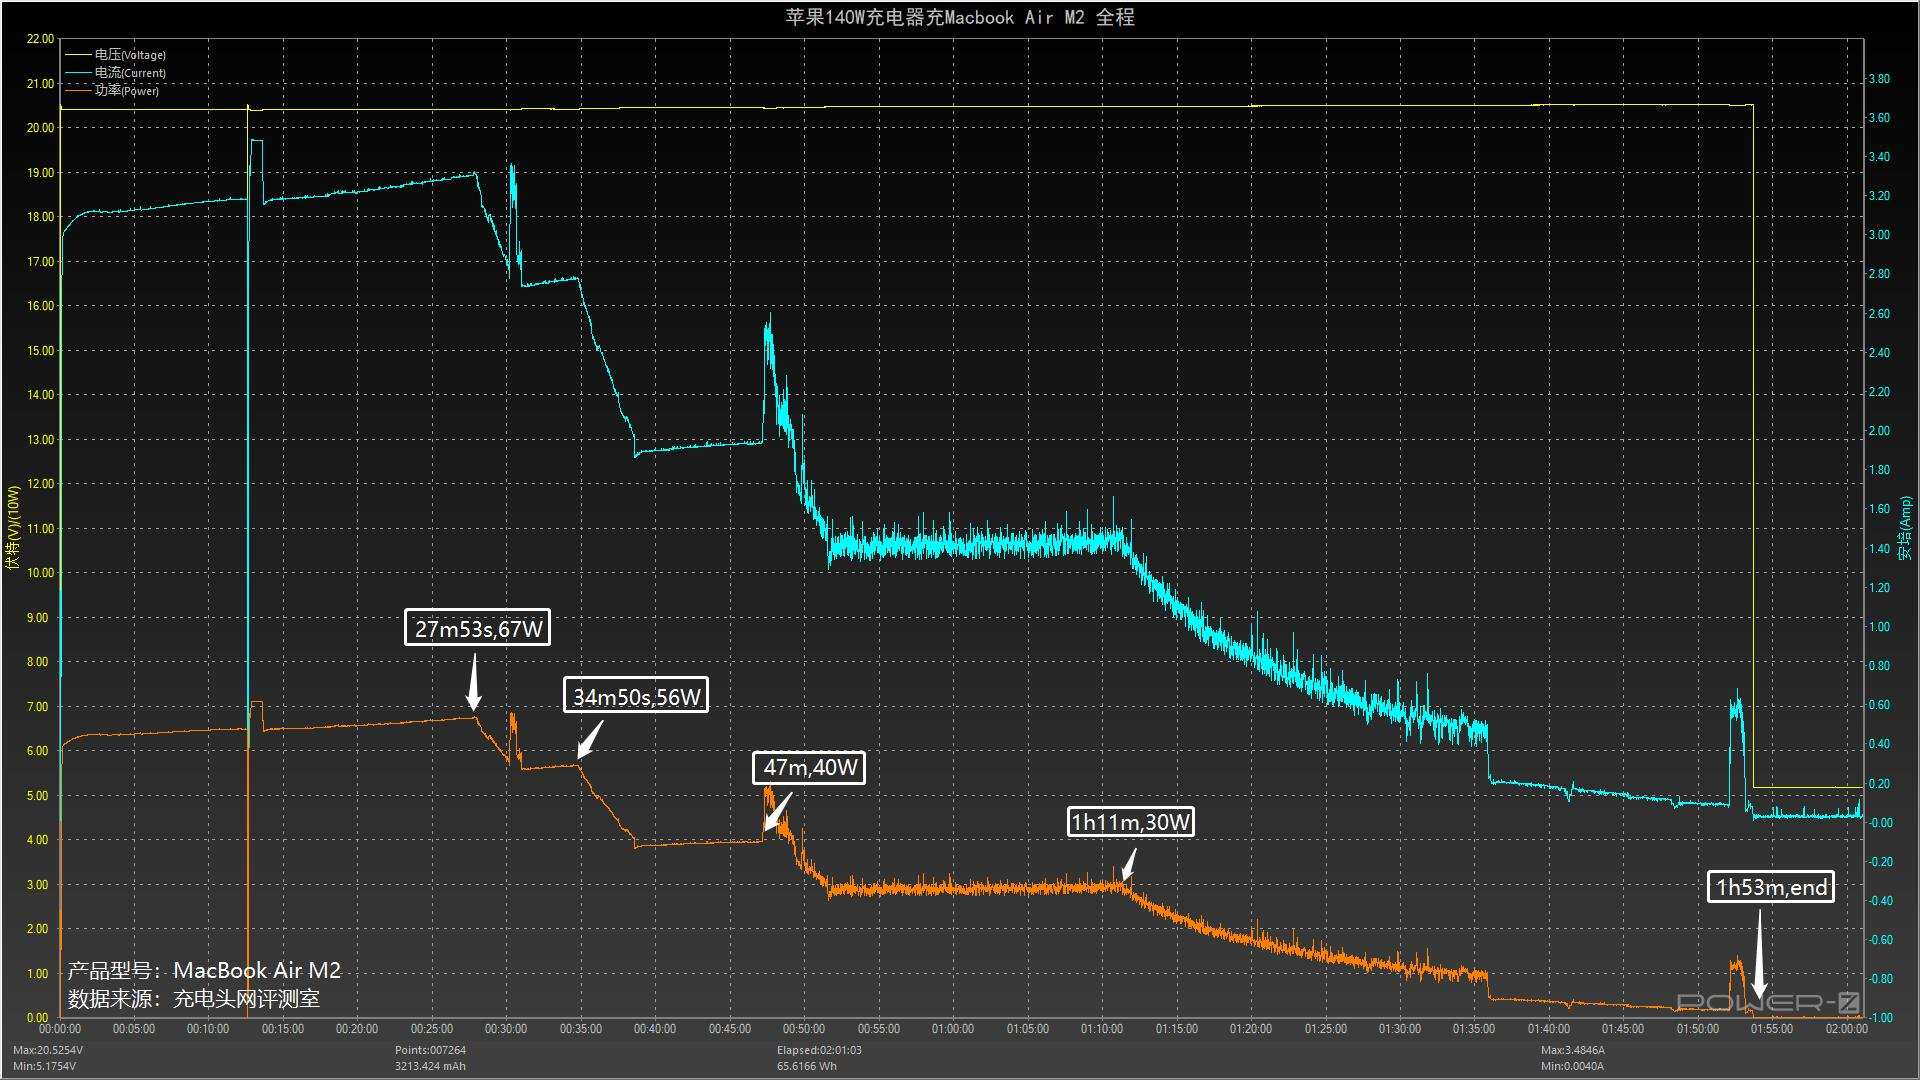Screen dimensions: 1920x1080
Task: Click the 01:00:00 tick on time axis
Action: point(952,1029)
